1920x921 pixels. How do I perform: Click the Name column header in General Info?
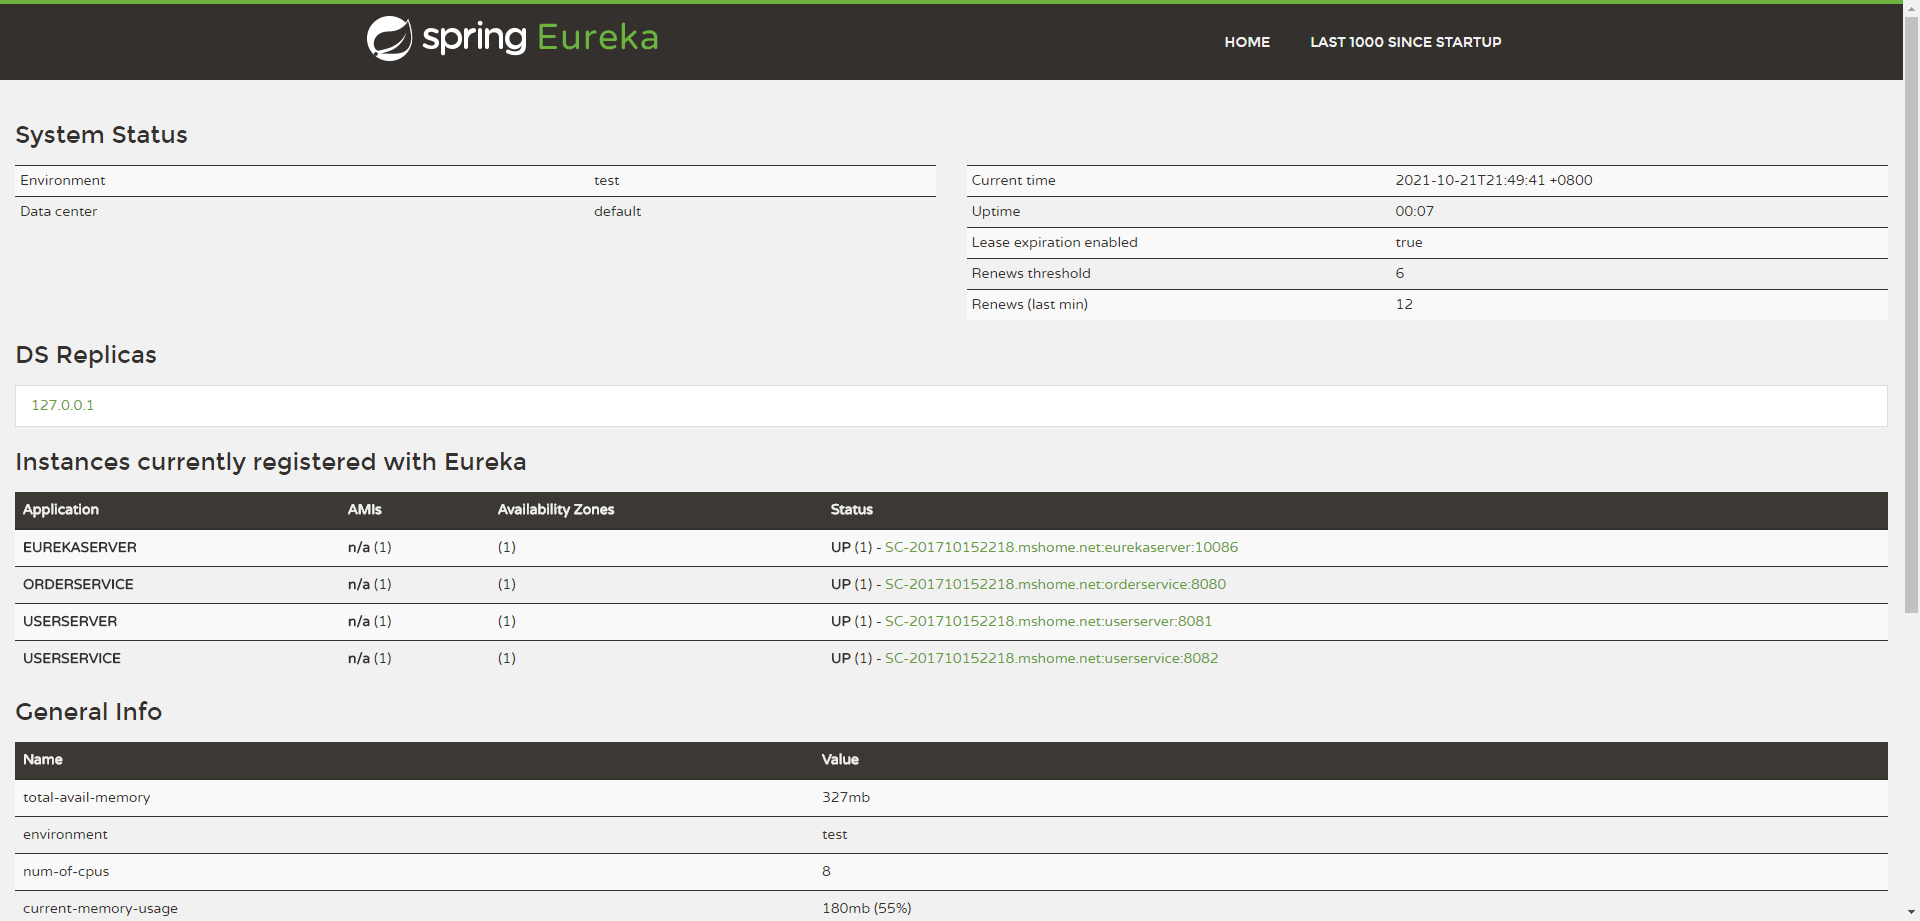click(43, 759)
